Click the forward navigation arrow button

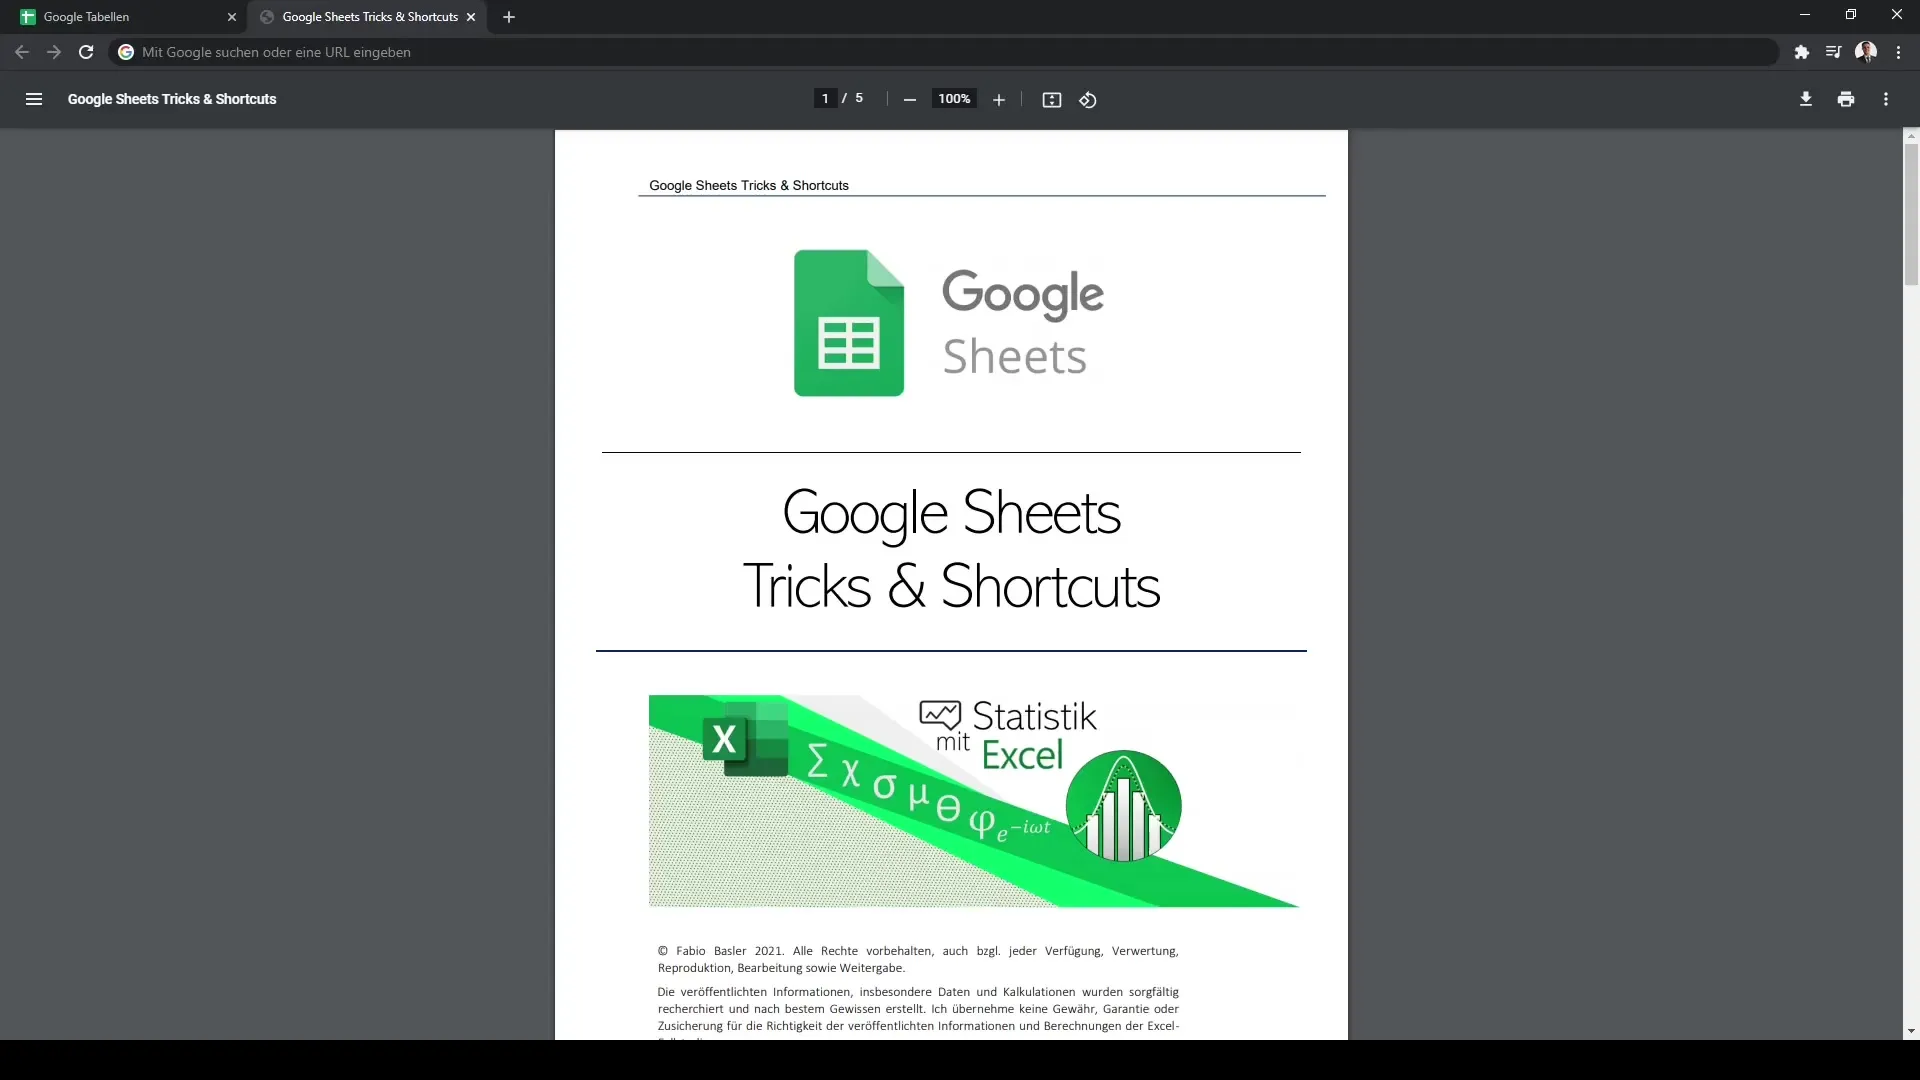(x=53, y=53)
